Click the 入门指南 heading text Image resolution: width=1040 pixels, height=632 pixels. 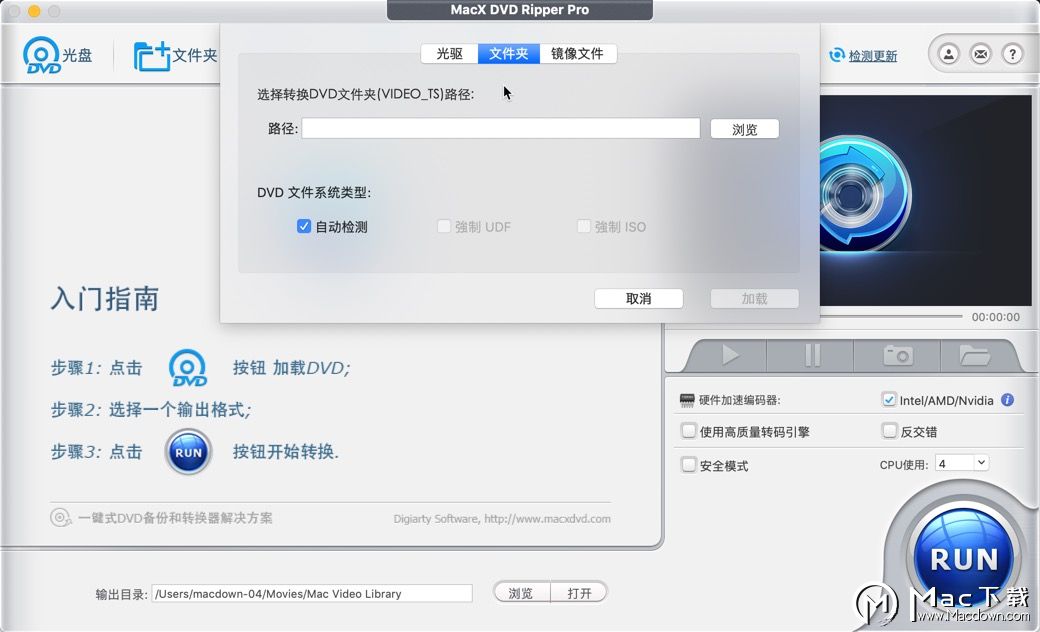point(105,298)
